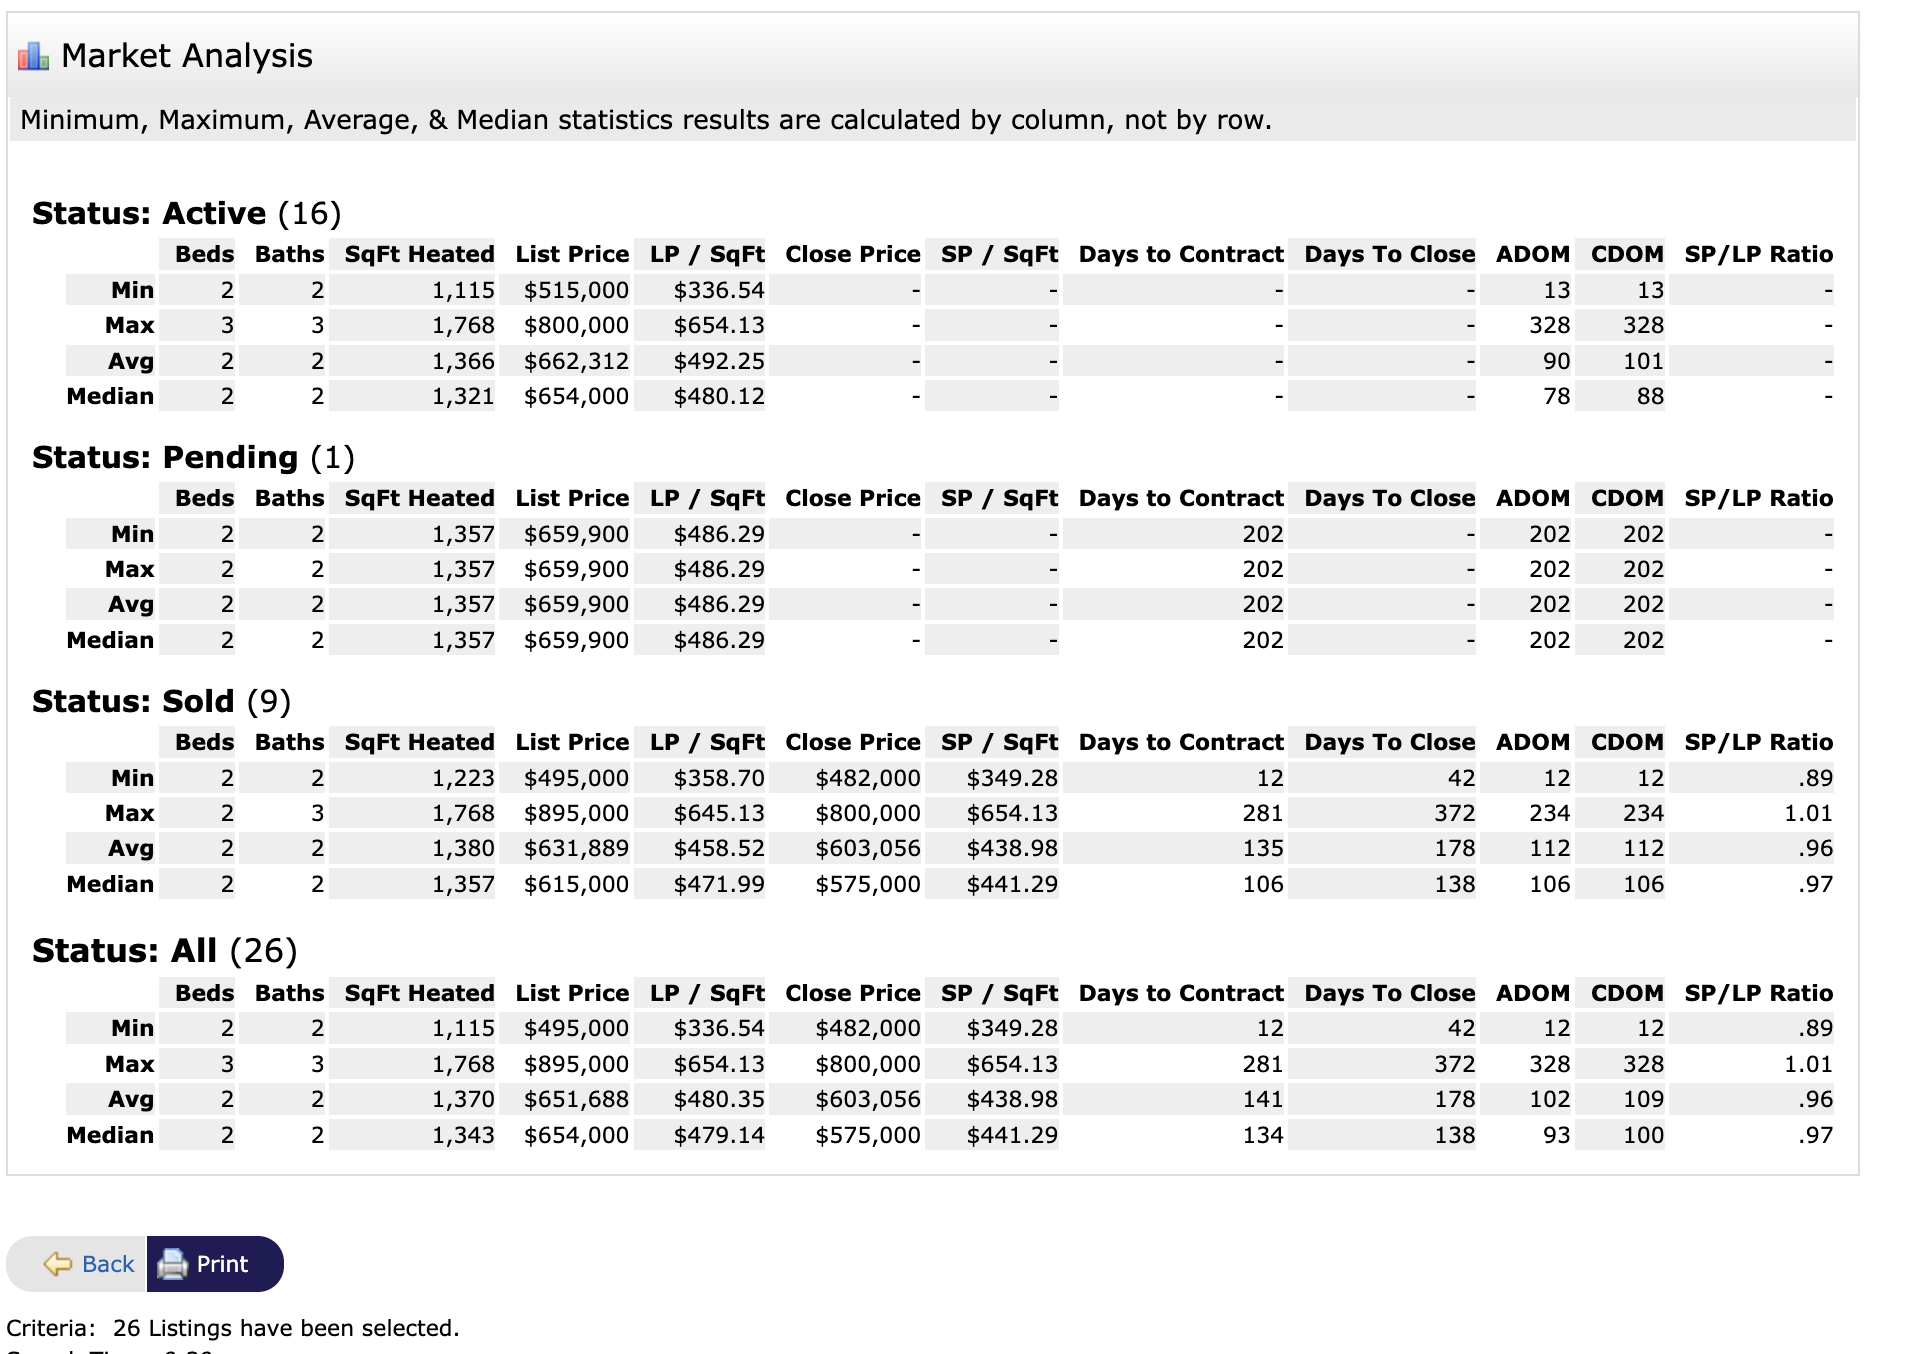Click the CDOM column header in All table
The width and height of the screenshot is (1920, 1354).
coord(1623,992)
